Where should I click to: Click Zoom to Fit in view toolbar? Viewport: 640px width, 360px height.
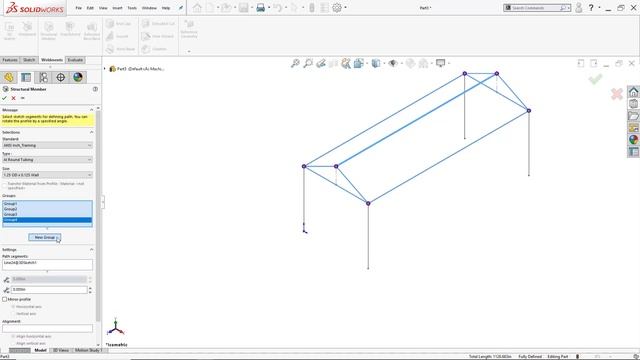click(295, 63)
